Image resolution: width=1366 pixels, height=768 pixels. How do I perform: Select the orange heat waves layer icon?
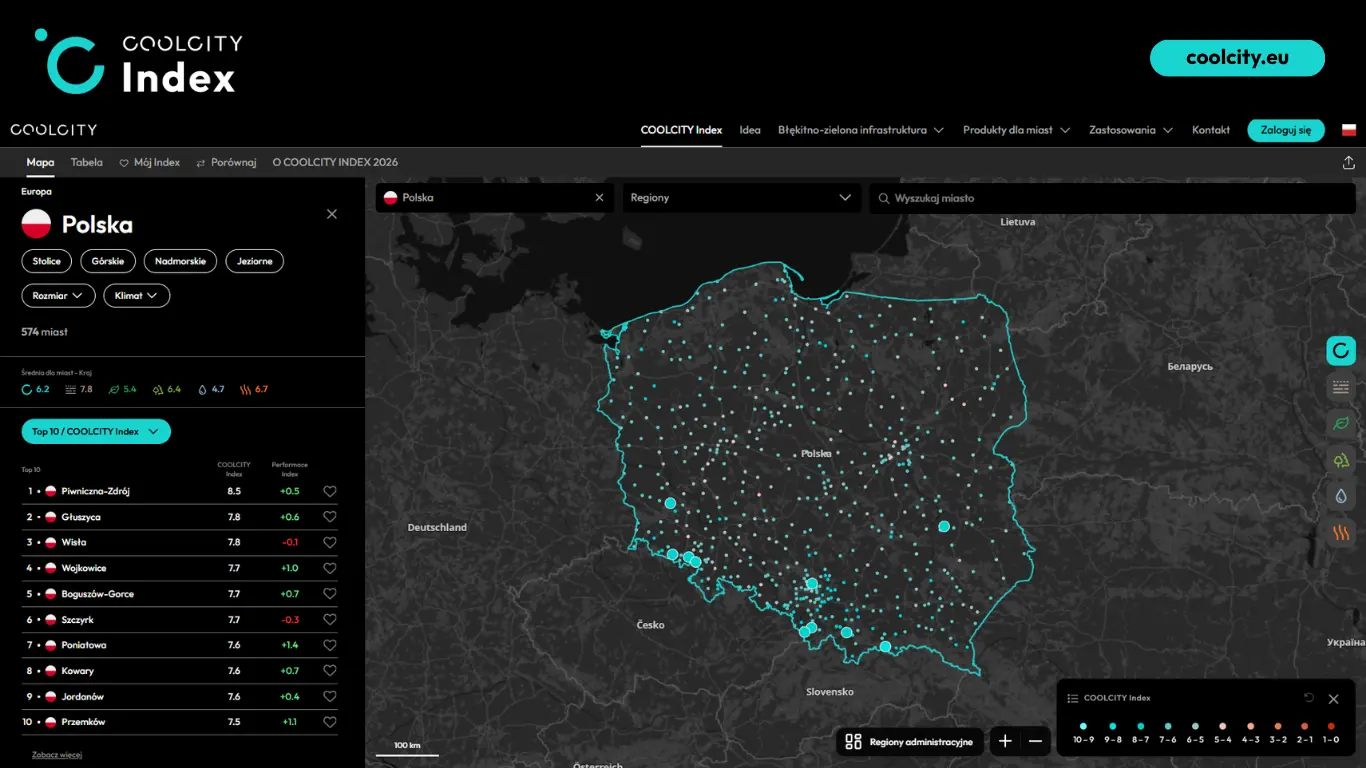pos(1340,533)
